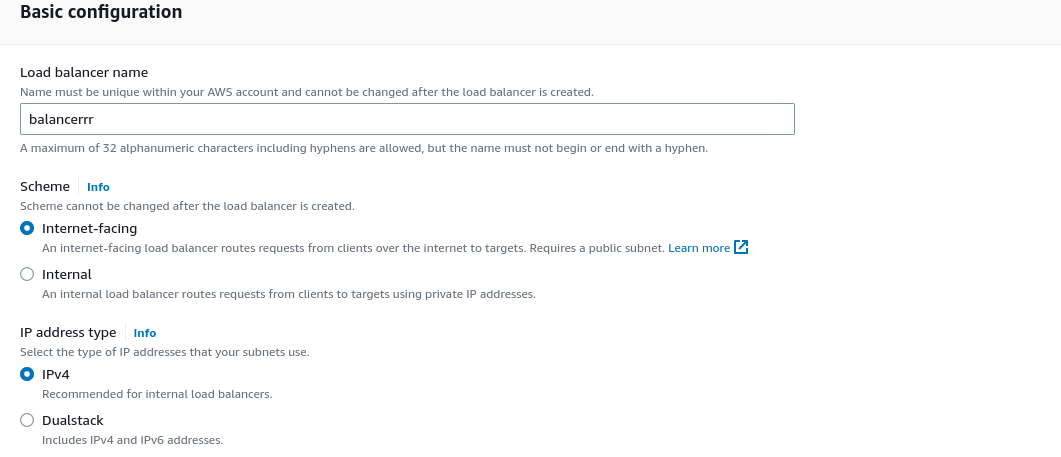Click the 'Includes IPv4 and IPv6 addresses' description
Image resolution: width=1061 pixels, height=457 pixels.
point(133,440)
